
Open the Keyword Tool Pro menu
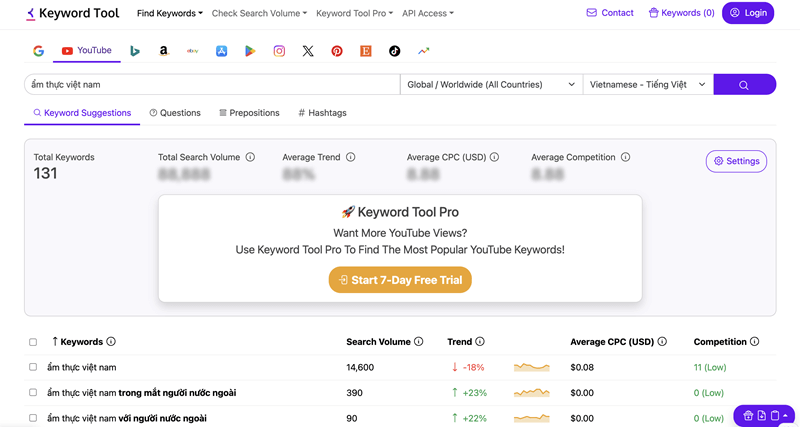(355, 13)
